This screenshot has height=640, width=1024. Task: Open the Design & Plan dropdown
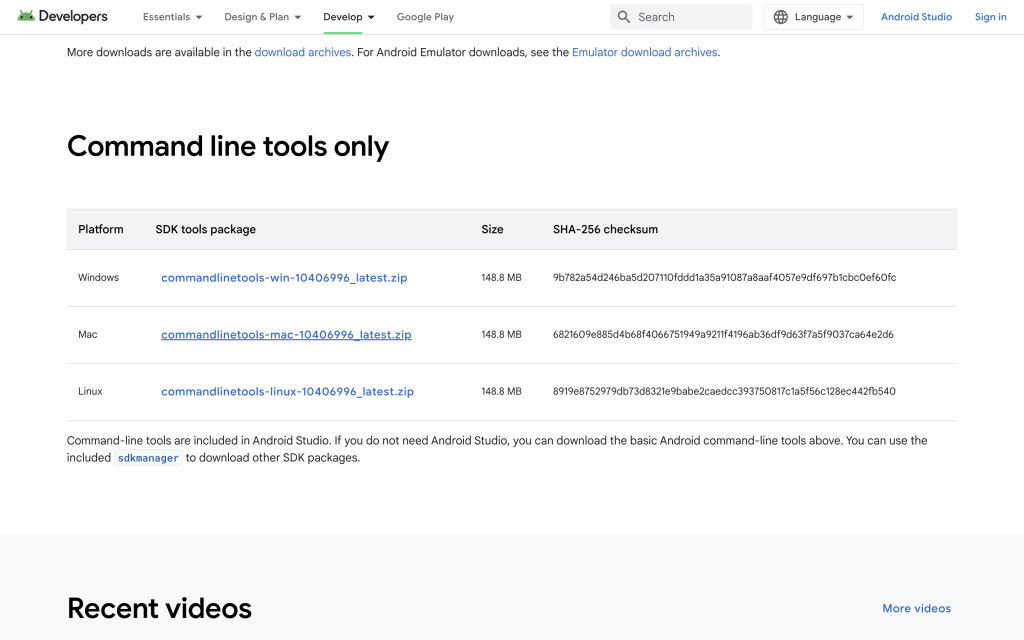coord(263,17)
